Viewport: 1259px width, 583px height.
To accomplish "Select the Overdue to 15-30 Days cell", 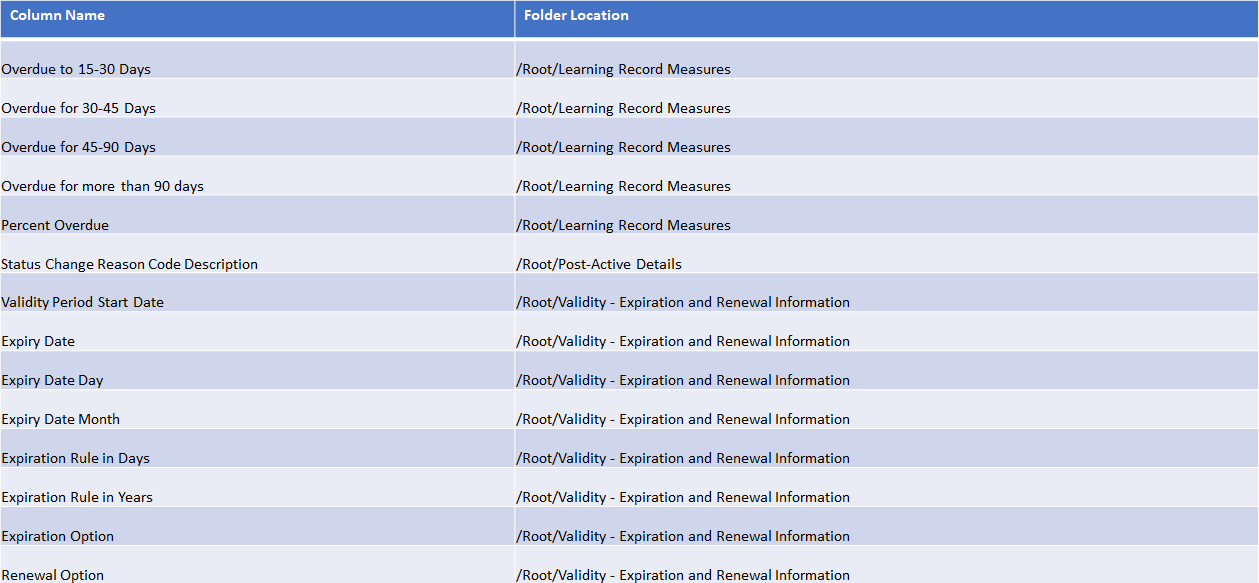I will 76,69.
